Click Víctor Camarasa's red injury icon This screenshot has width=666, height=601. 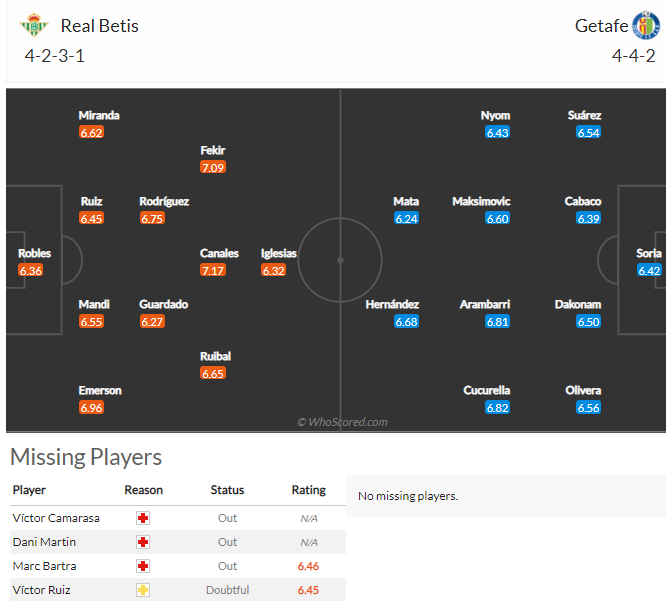[x=143, y=518]
